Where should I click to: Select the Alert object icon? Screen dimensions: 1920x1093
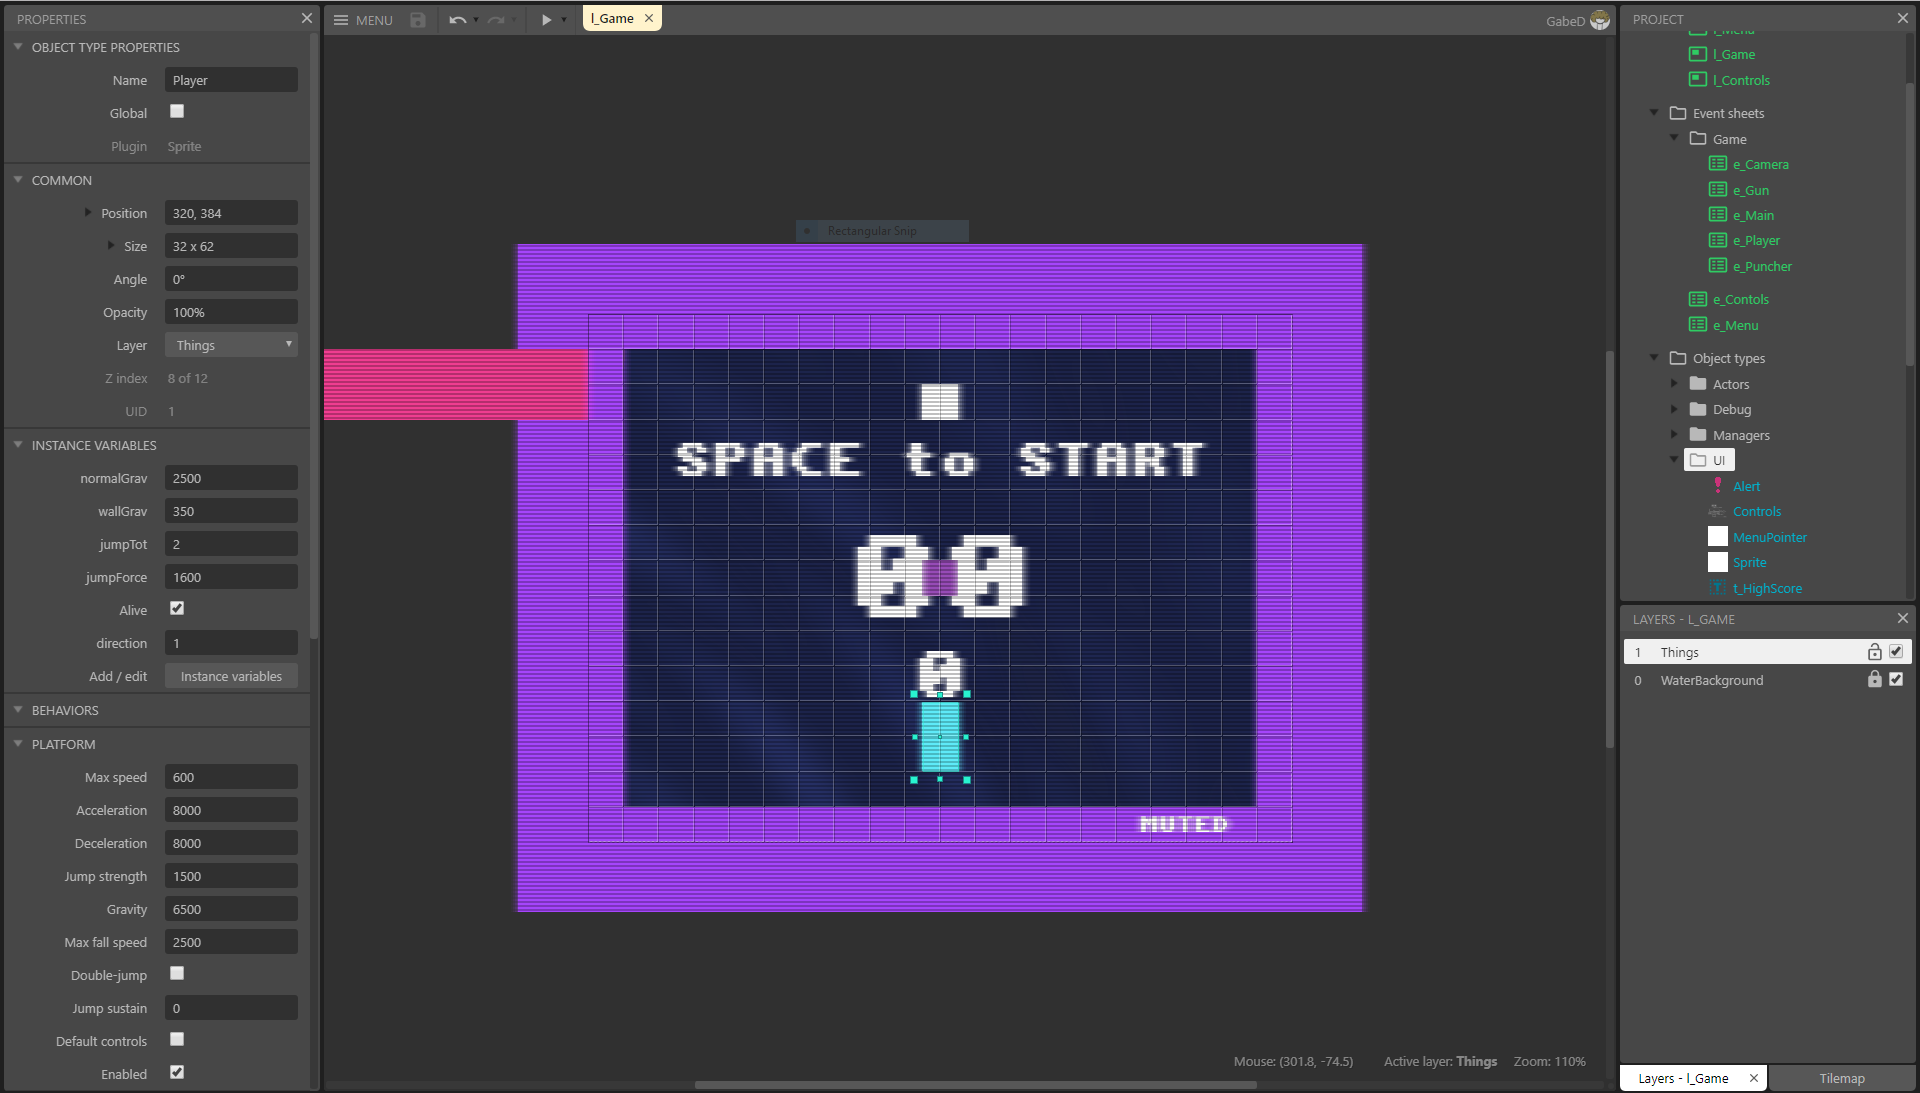point(1718,486)
